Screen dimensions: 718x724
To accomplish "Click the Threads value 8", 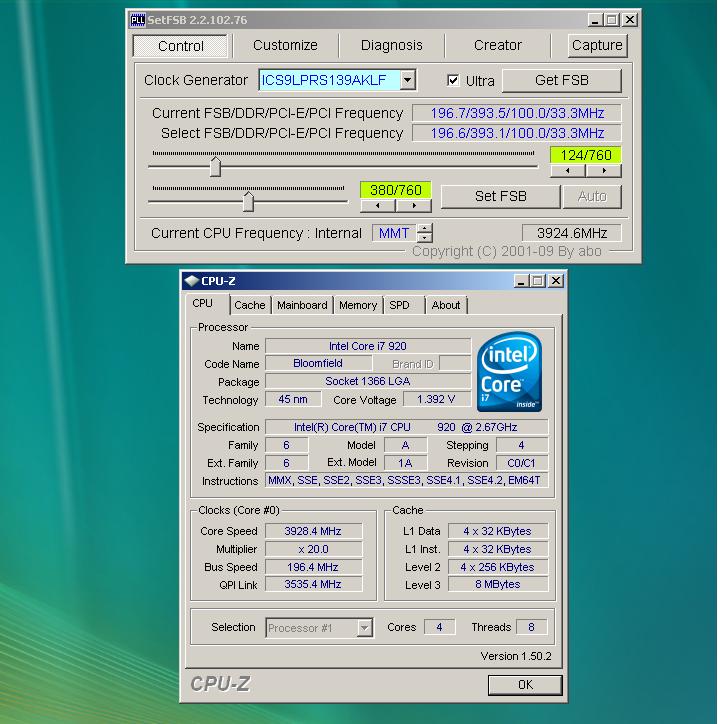I will click(531, 627).
